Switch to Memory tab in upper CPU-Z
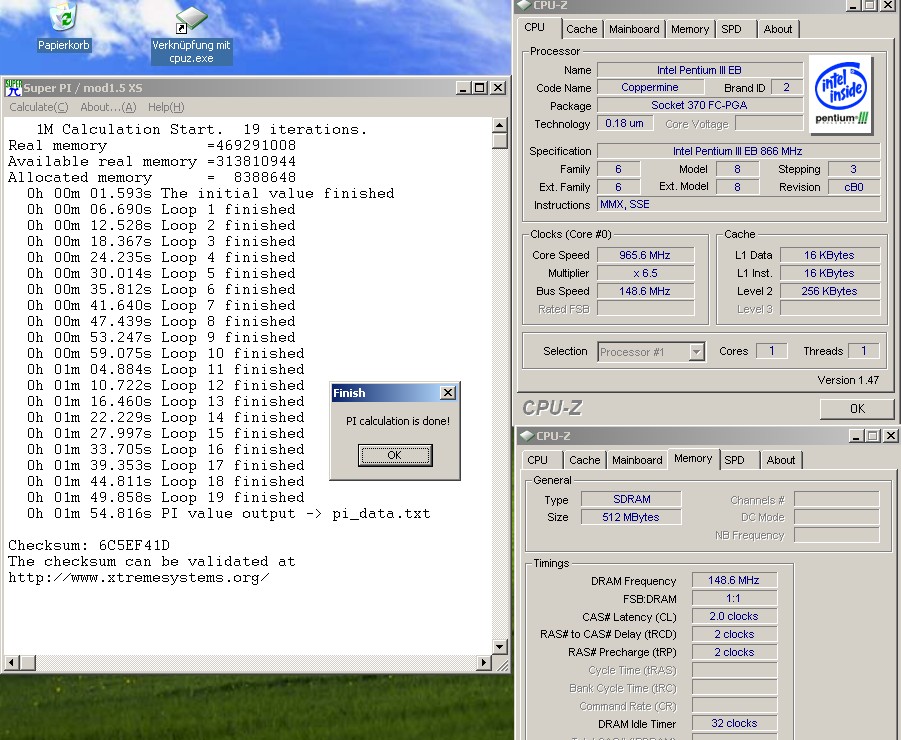901x740 pixels. [x=690, y=29]
